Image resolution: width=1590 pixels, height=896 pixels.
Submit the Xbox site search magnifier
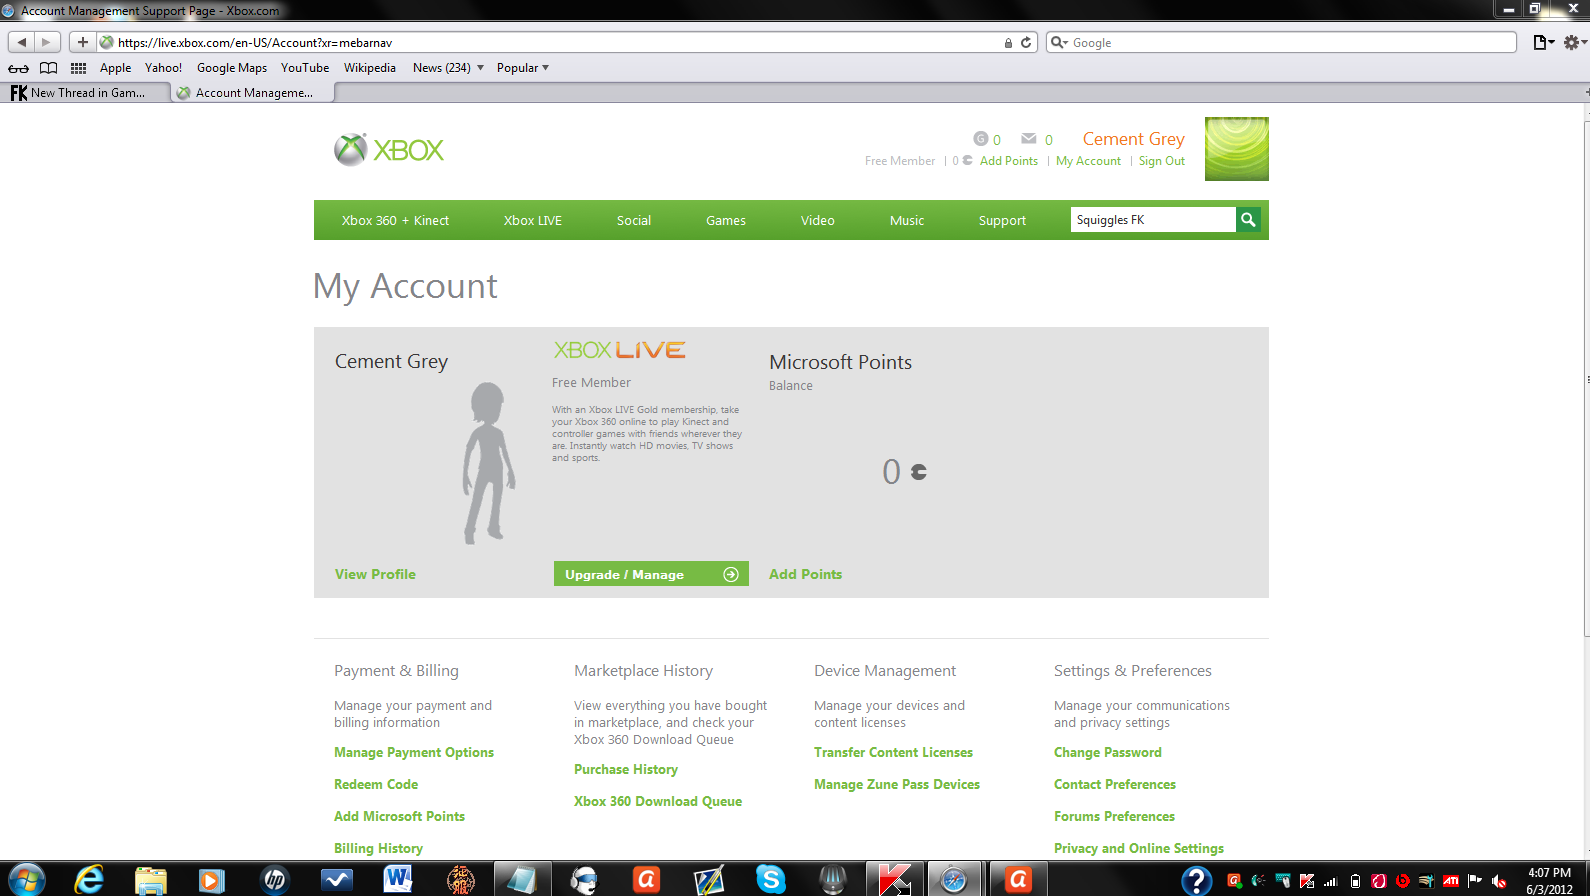pyautogui.click(x=1248, y=220)
